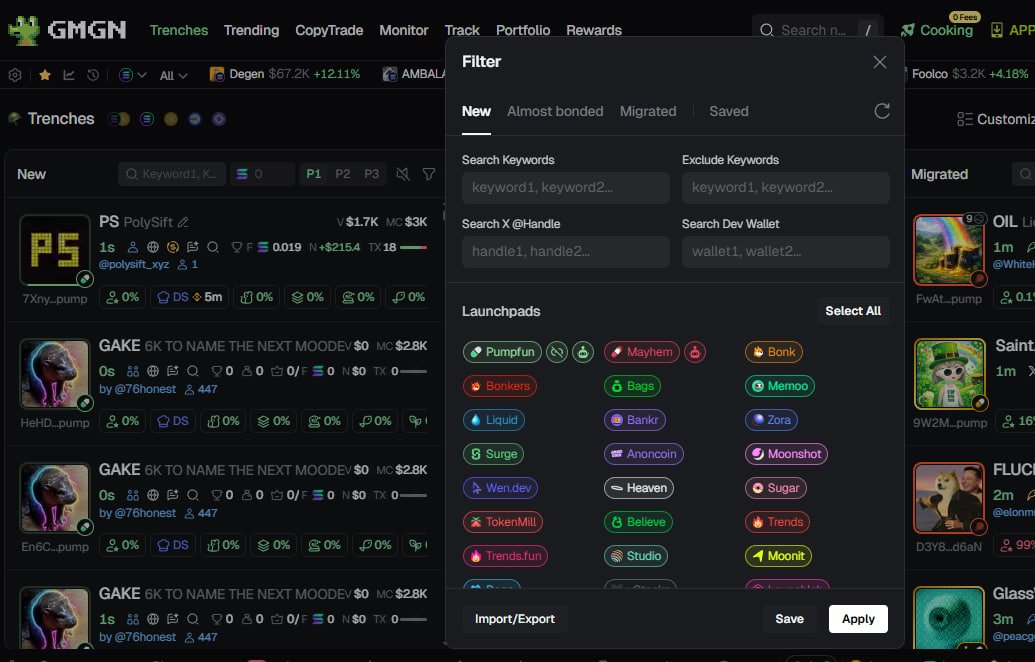Click the globe website icon in PS row
The width and height of the screenshot is (1035, 662).
[152, 247]
